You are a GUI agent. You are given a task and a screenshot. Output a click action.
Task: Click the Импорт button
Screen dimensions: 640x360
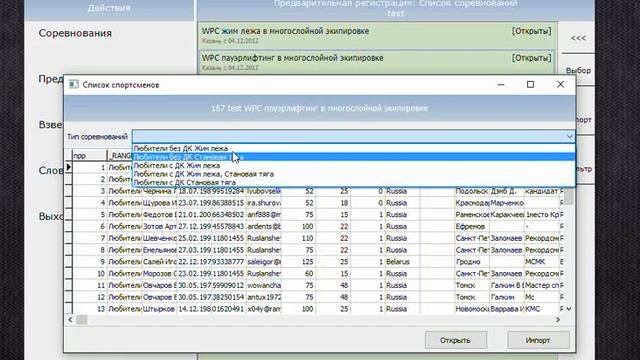(x=538, y=340)
